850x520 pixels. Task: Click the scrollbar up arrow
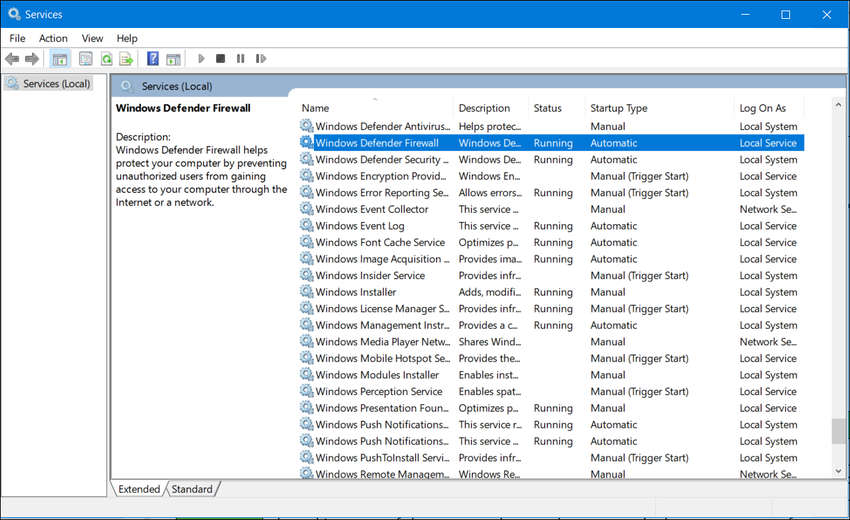[838, 104]
